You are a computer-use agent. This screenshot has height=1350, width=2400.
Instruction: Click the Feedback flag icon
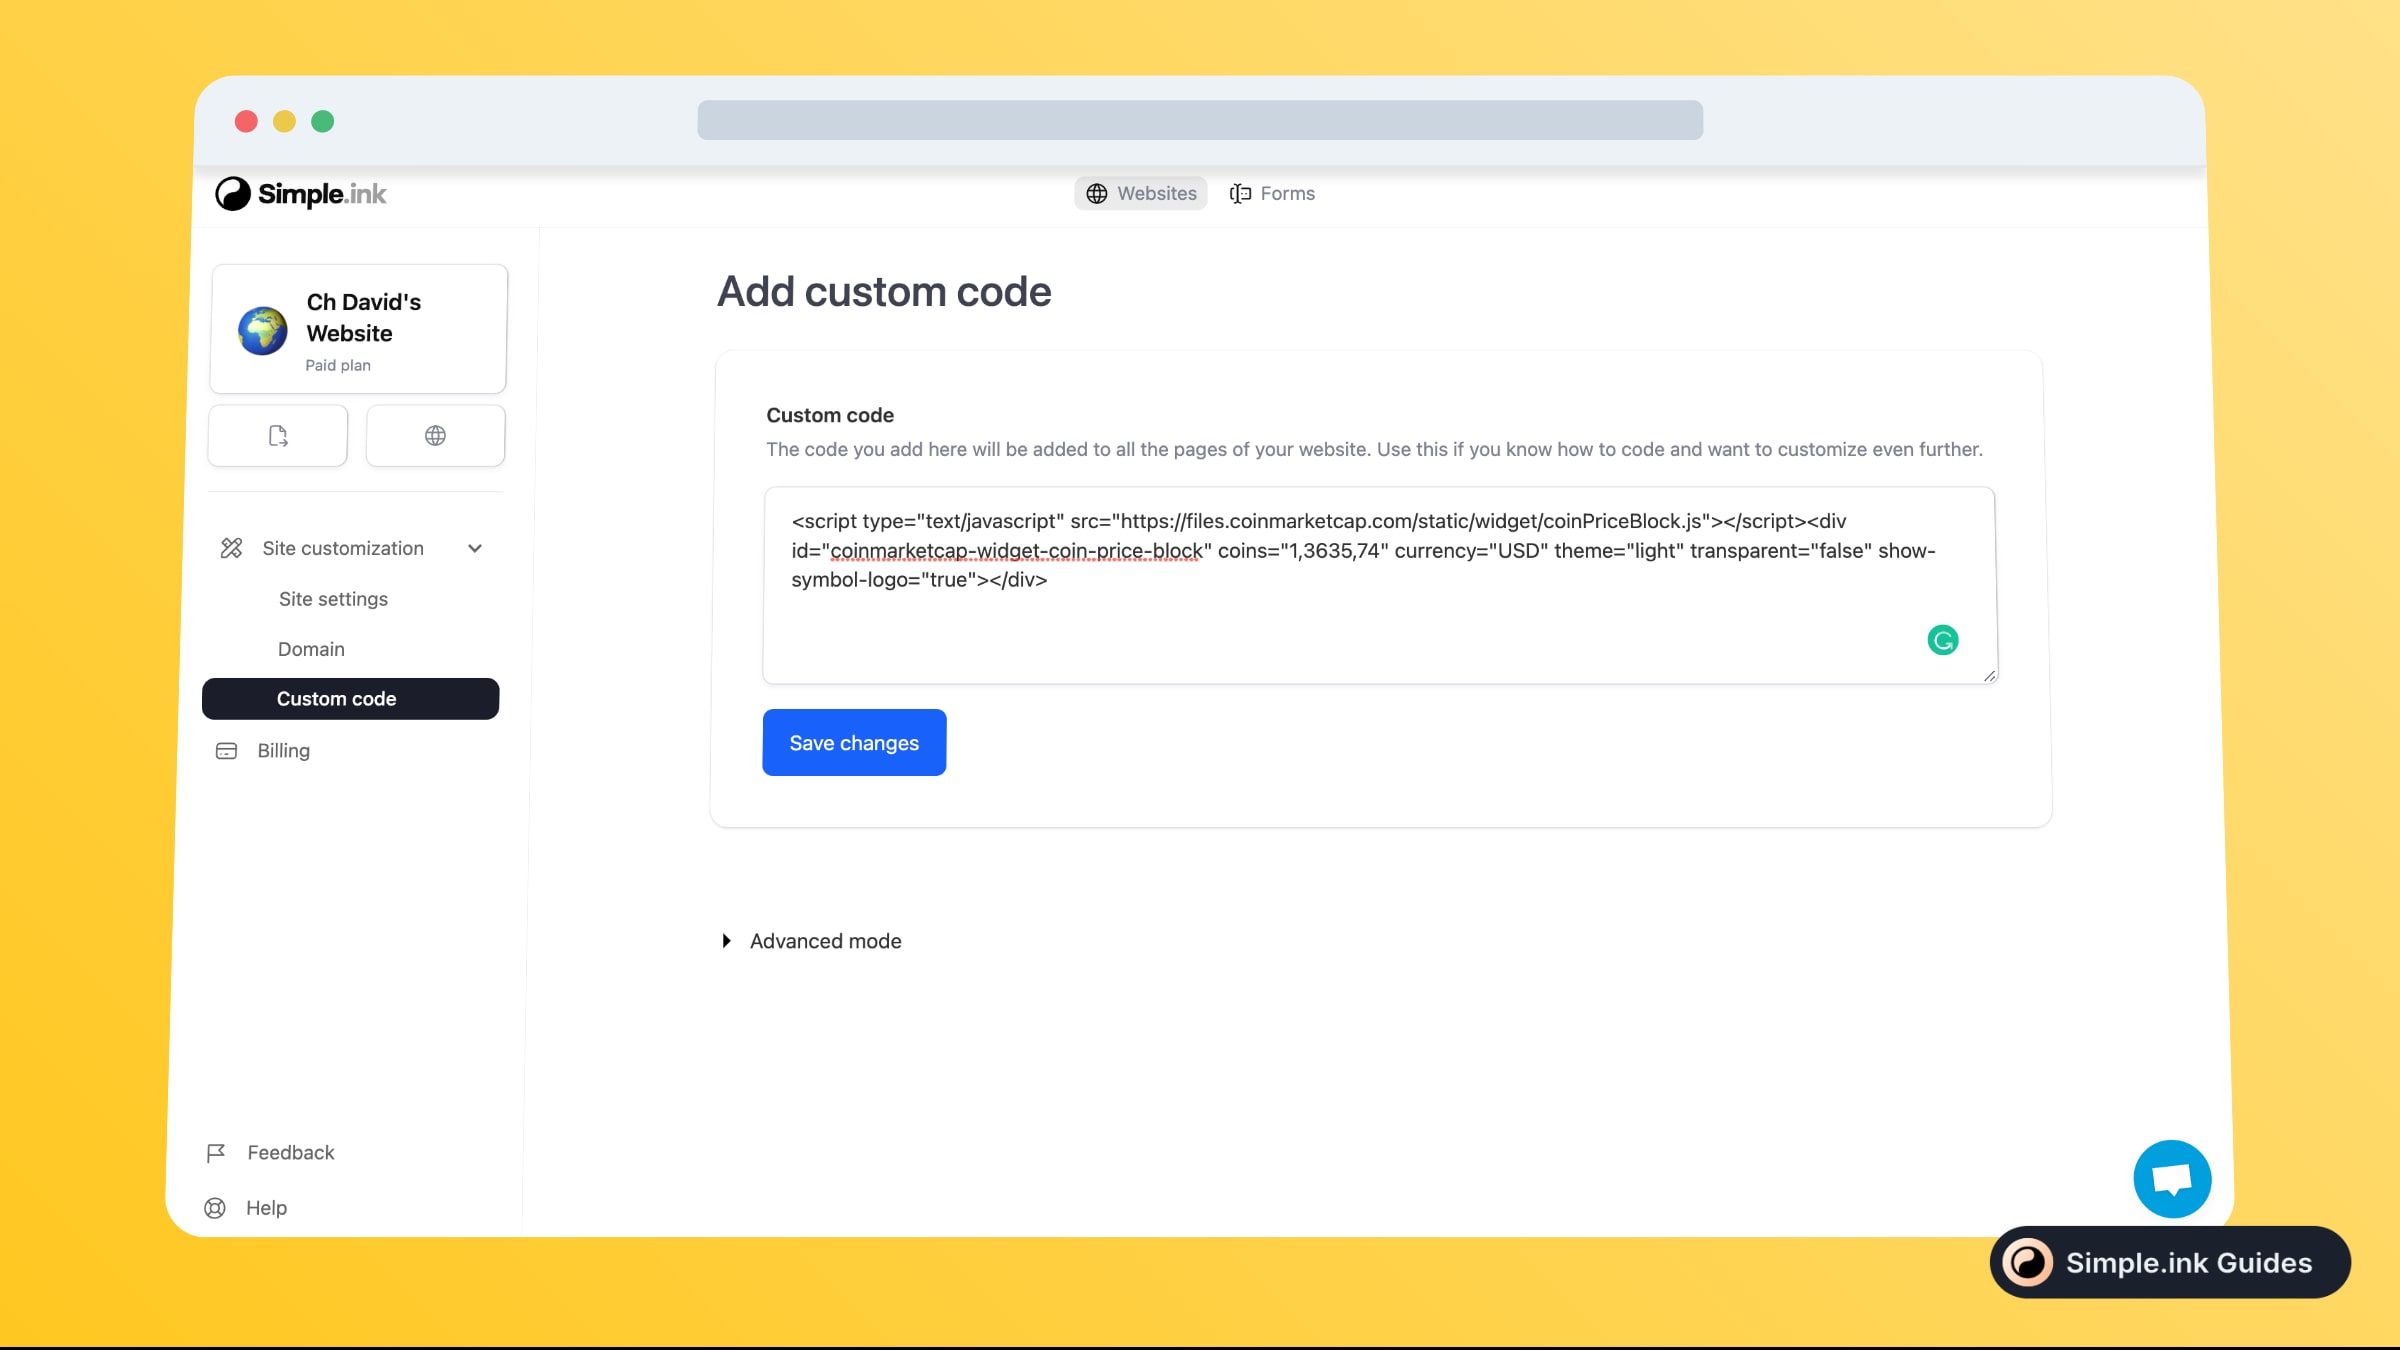[216, 1153]
